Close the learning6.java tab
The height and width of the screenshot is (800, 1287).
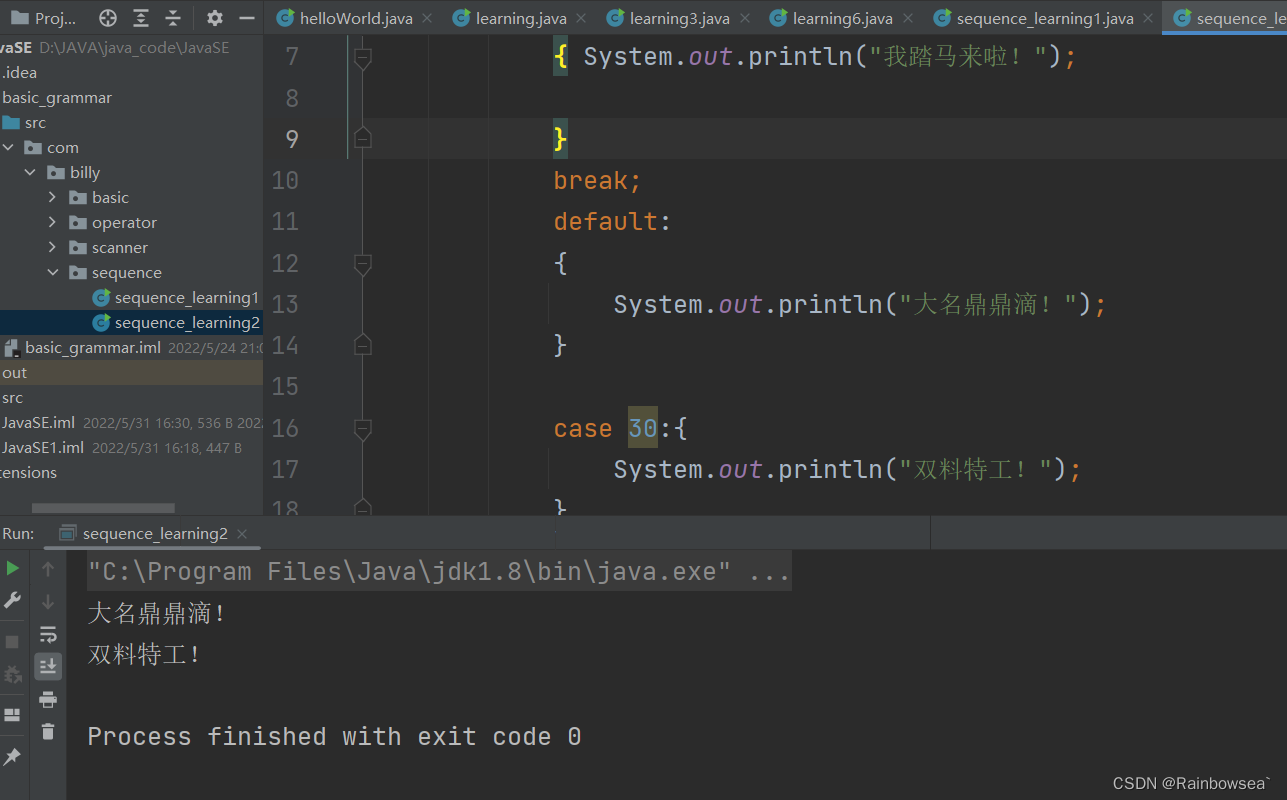click(907, 18)
